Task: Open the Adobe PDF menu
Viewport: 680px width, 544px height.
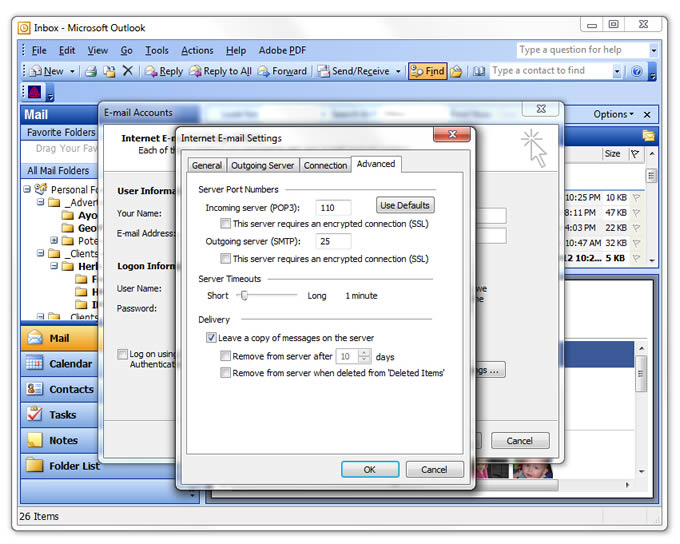Action: point(282,51)
